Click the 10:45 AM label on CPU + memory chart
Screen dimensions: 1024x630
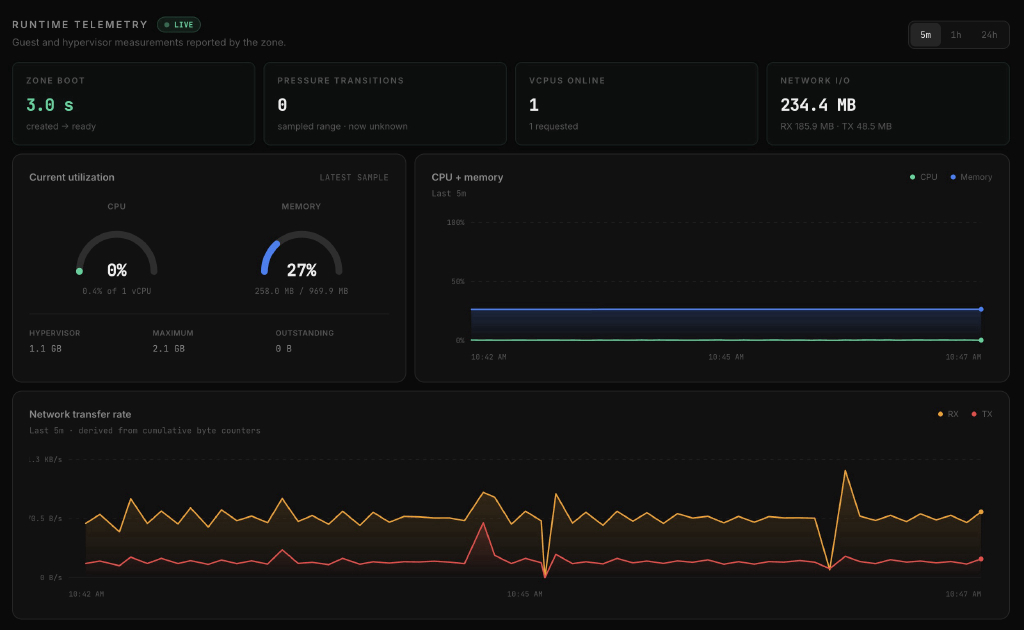pos(726,357)
